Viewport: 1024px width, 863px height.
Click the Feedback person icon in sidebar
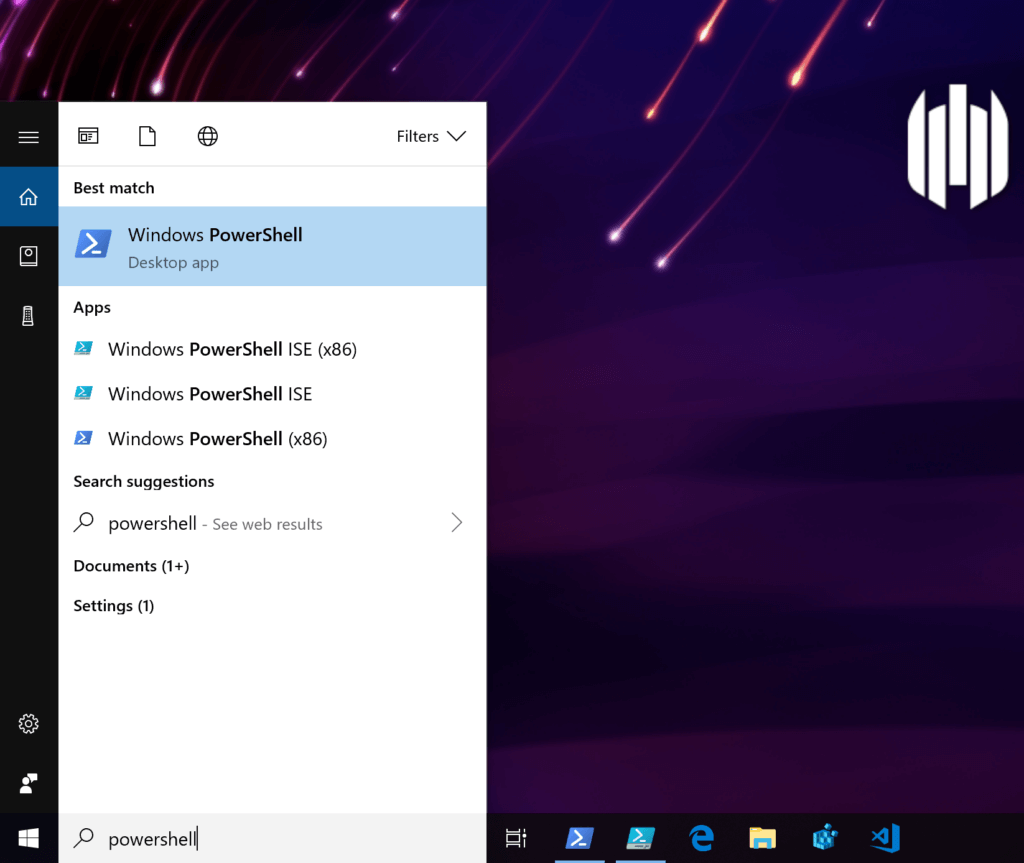28,782
